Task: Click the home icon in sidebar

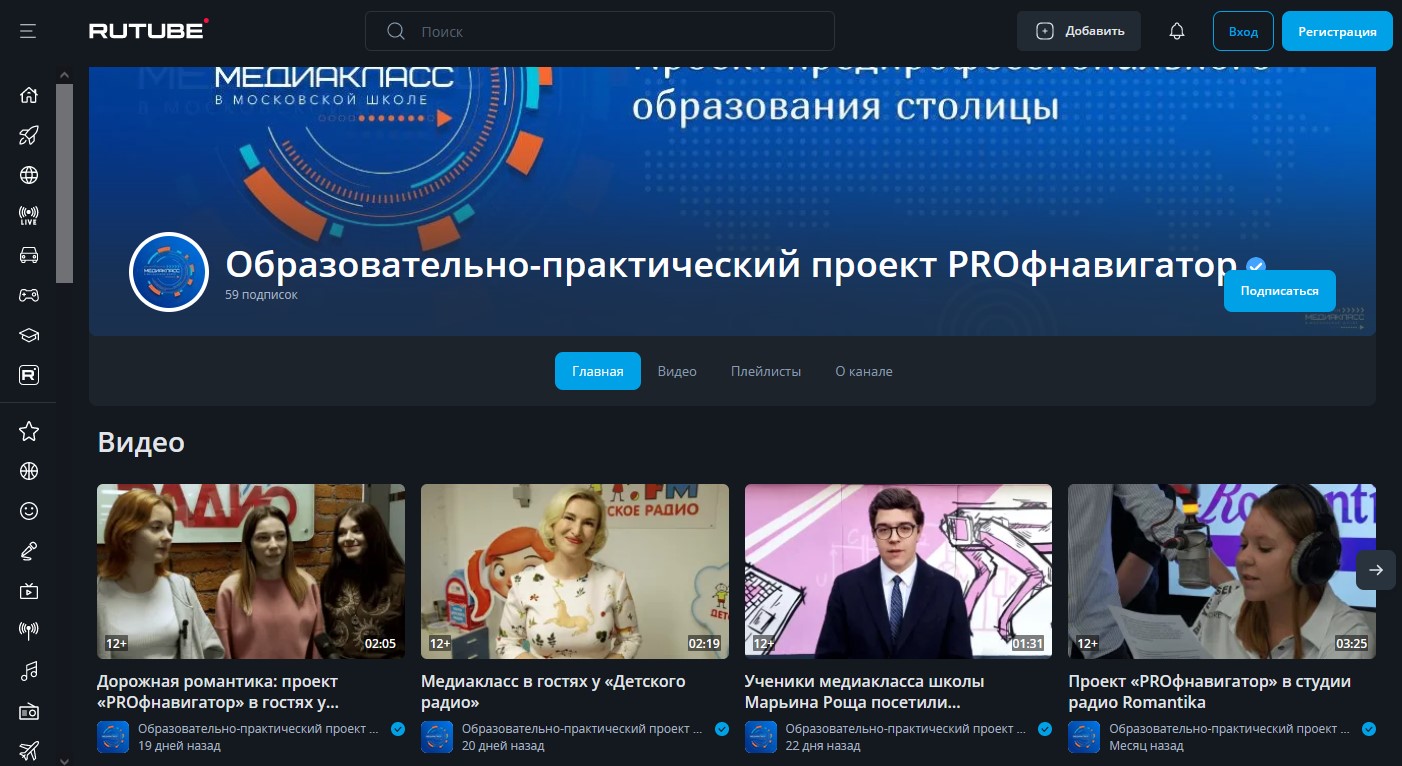Action: (x=29, y=95)
